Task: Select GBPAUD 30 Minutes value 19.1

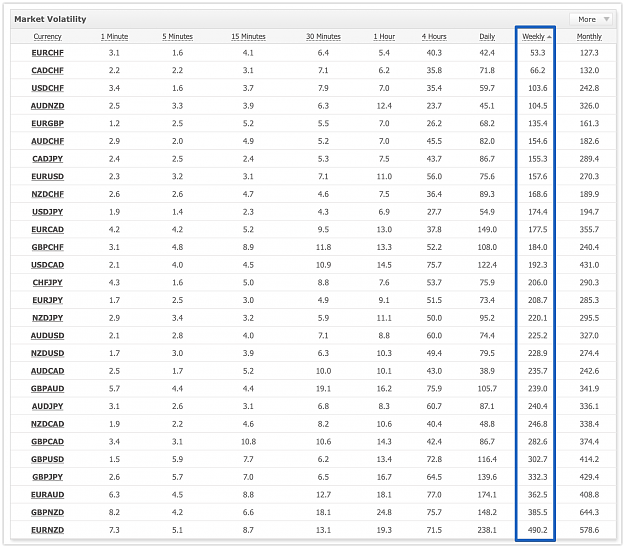Action: tap(323, 389)
